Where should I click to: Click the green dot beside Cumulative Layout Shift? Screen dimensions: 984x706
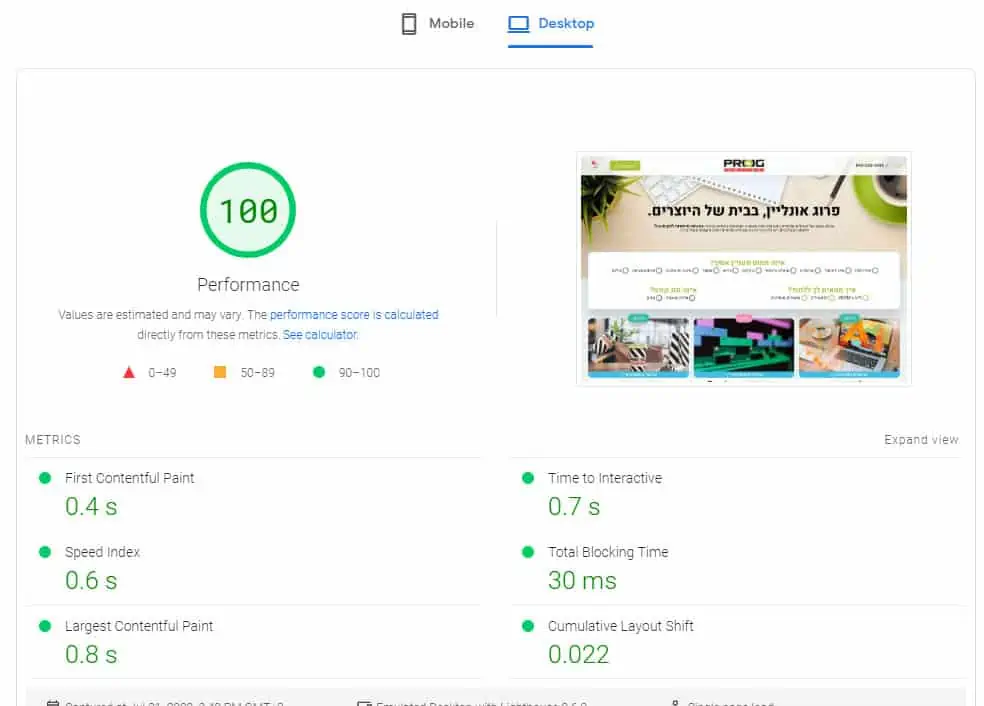point(528,626)
